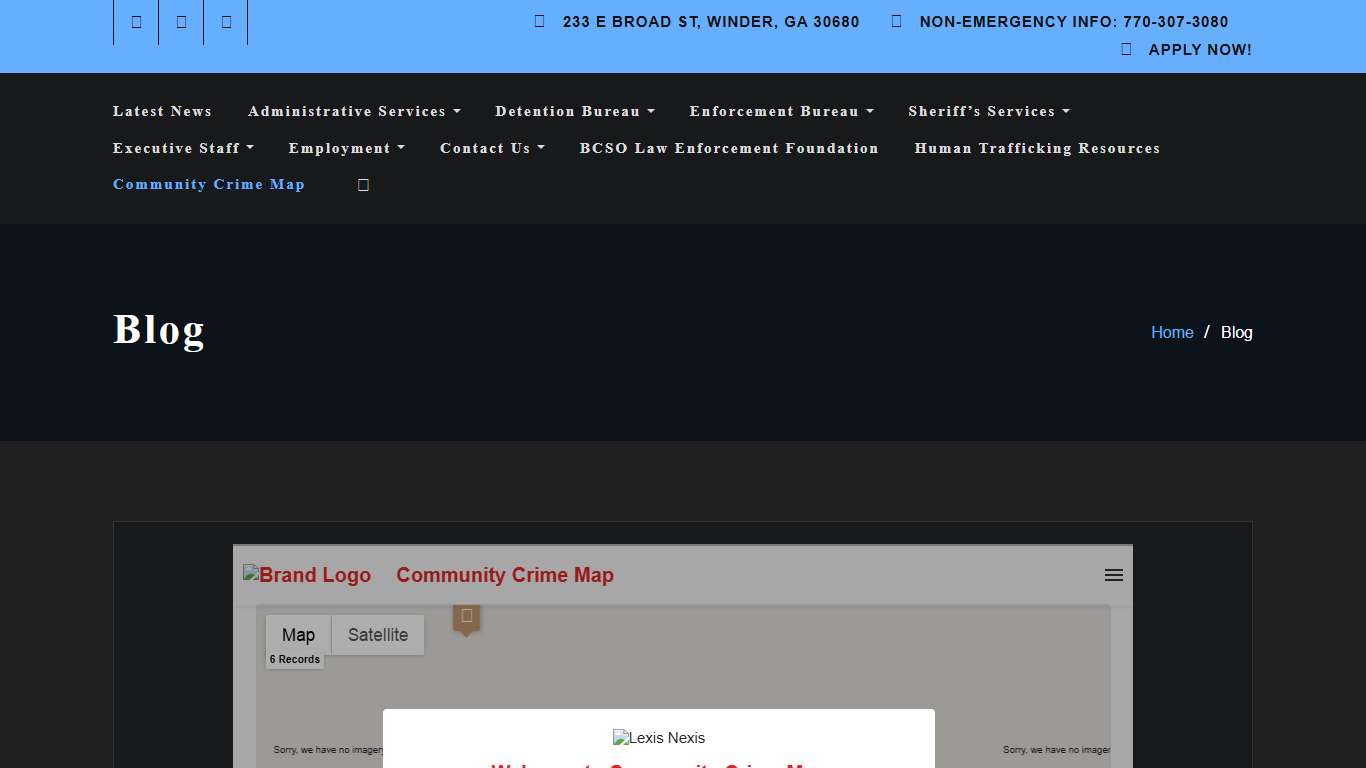Click the map marker pin on the map
1366x768 pixels.
coord(466,618)
